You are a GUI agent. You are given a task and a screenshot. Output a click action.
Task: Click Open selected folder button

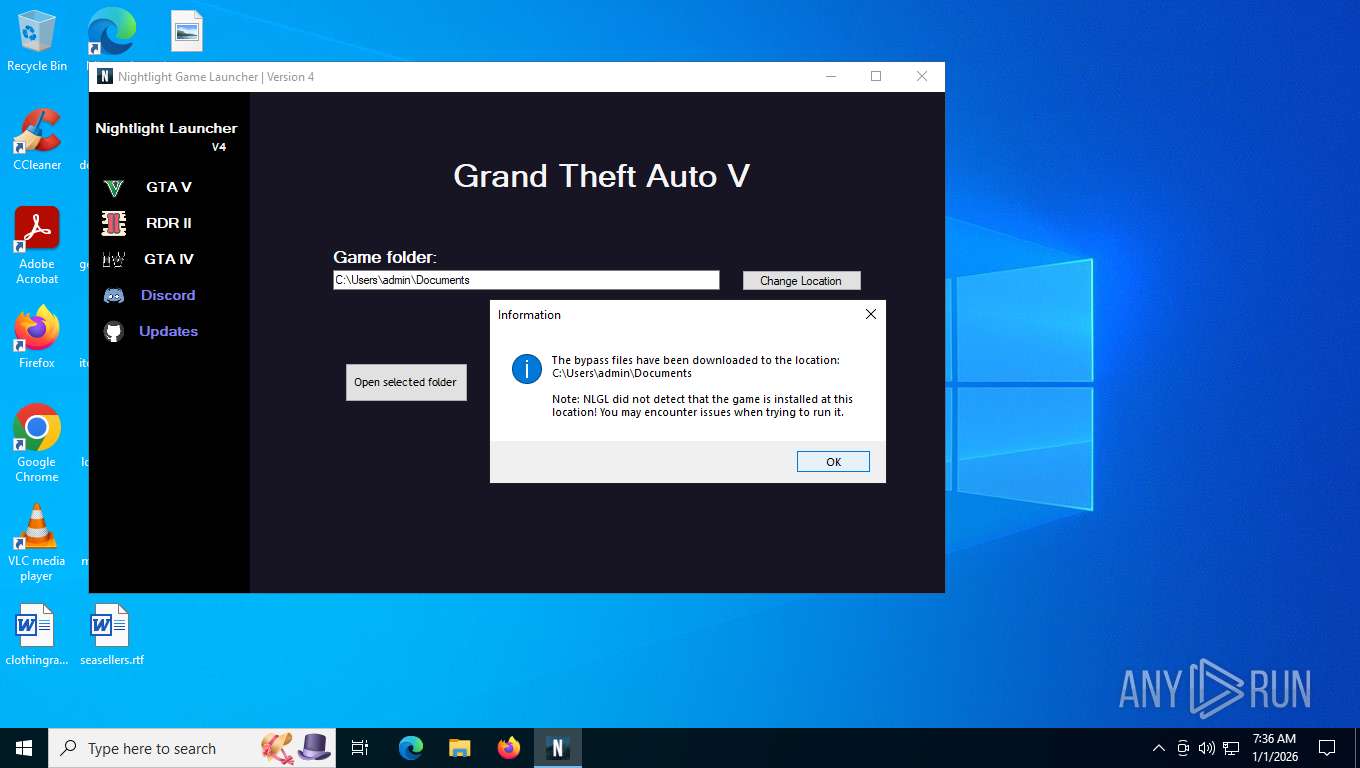[x=406, y=382]
